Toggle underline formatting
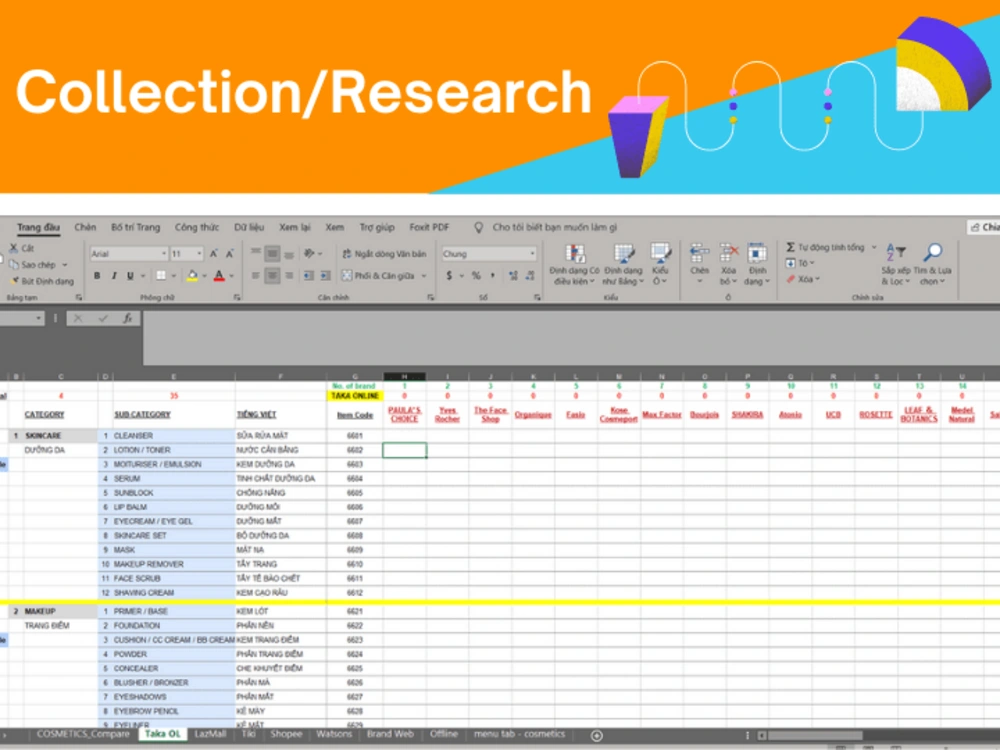 130,276
